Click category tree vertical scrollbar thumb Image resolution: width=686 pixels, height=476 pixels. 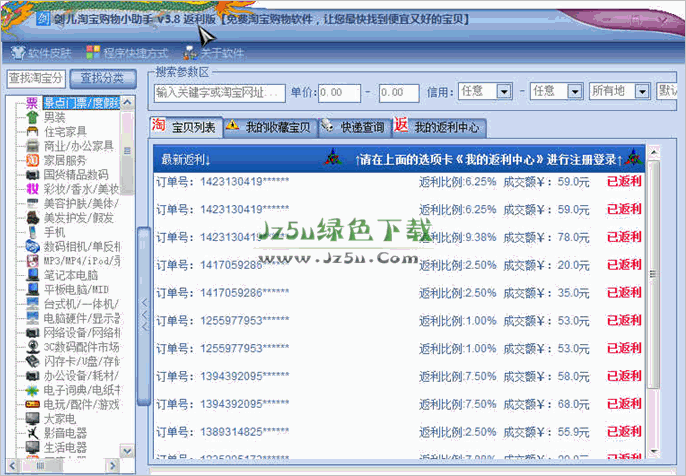[127, 151]
